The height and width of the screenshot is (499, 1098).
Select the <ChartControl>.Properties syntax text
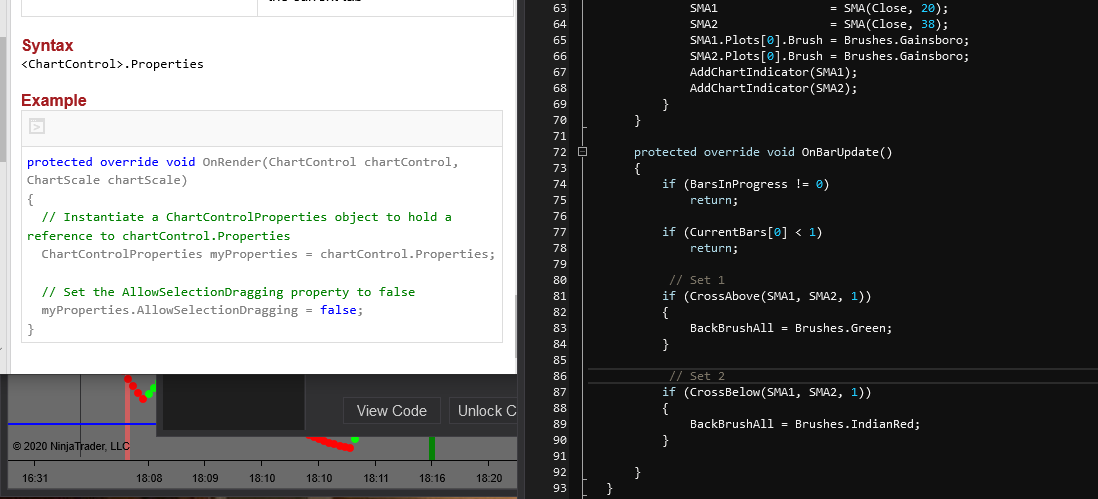(x=113, y=64)
